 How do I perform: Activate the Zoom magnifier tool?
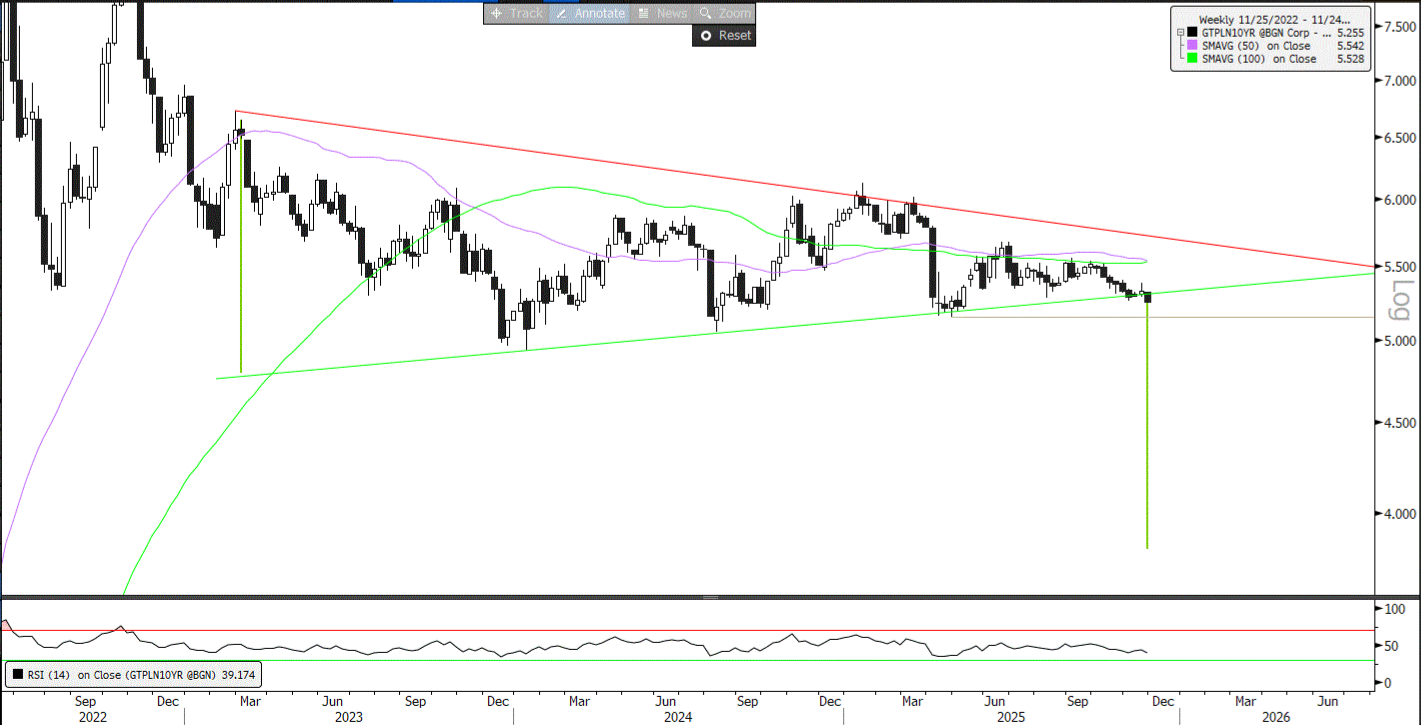[x=705, y=13]
